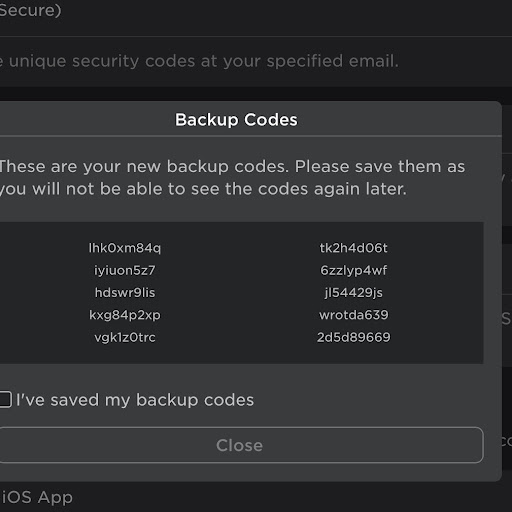Click the Close button in the dialog
The width and height of the screenshot is (512, 512).
[x=241, y=445]
